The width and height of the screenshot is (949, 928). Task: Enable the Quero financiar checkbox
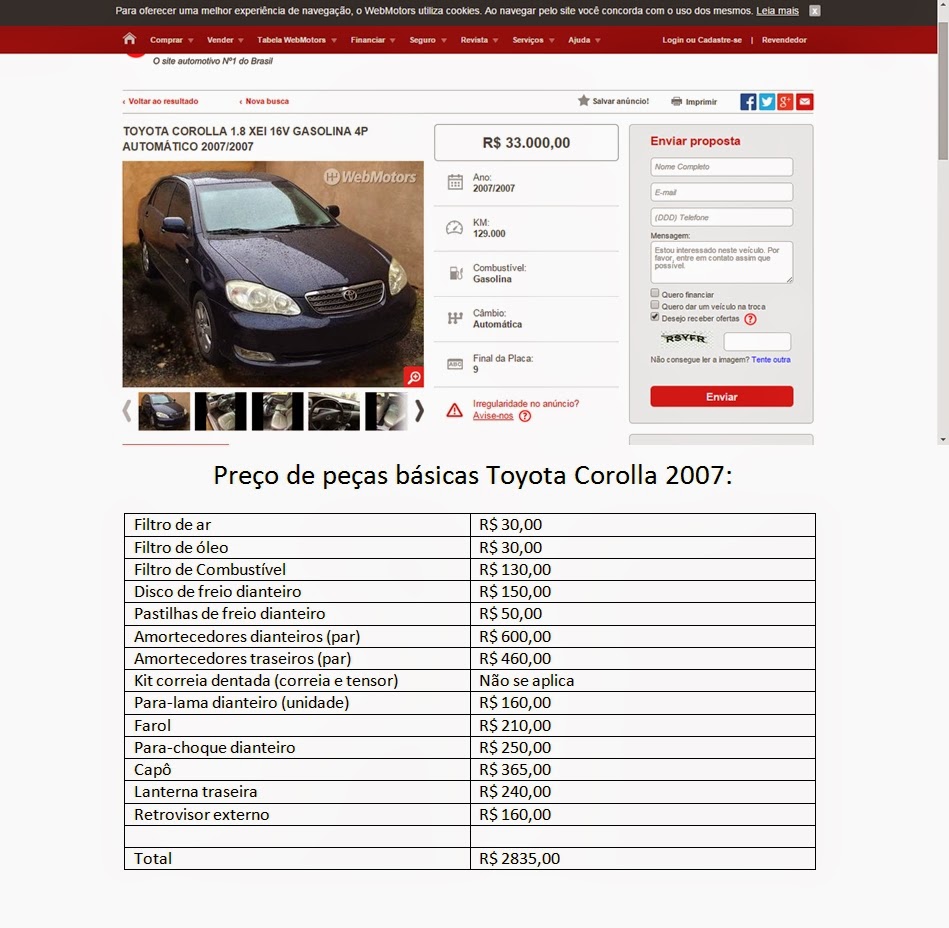pos(654,293)
